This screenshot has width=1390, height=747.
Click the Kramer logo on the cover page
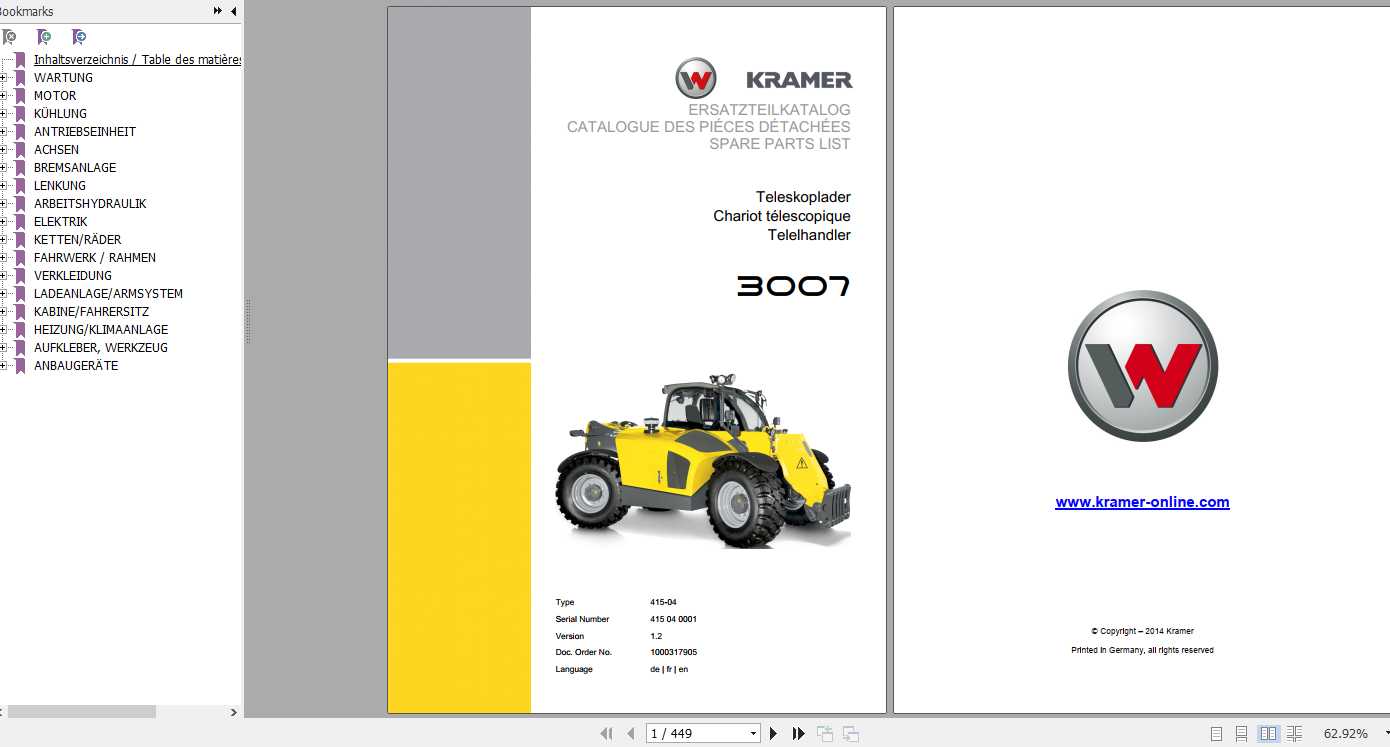(764, 78)
